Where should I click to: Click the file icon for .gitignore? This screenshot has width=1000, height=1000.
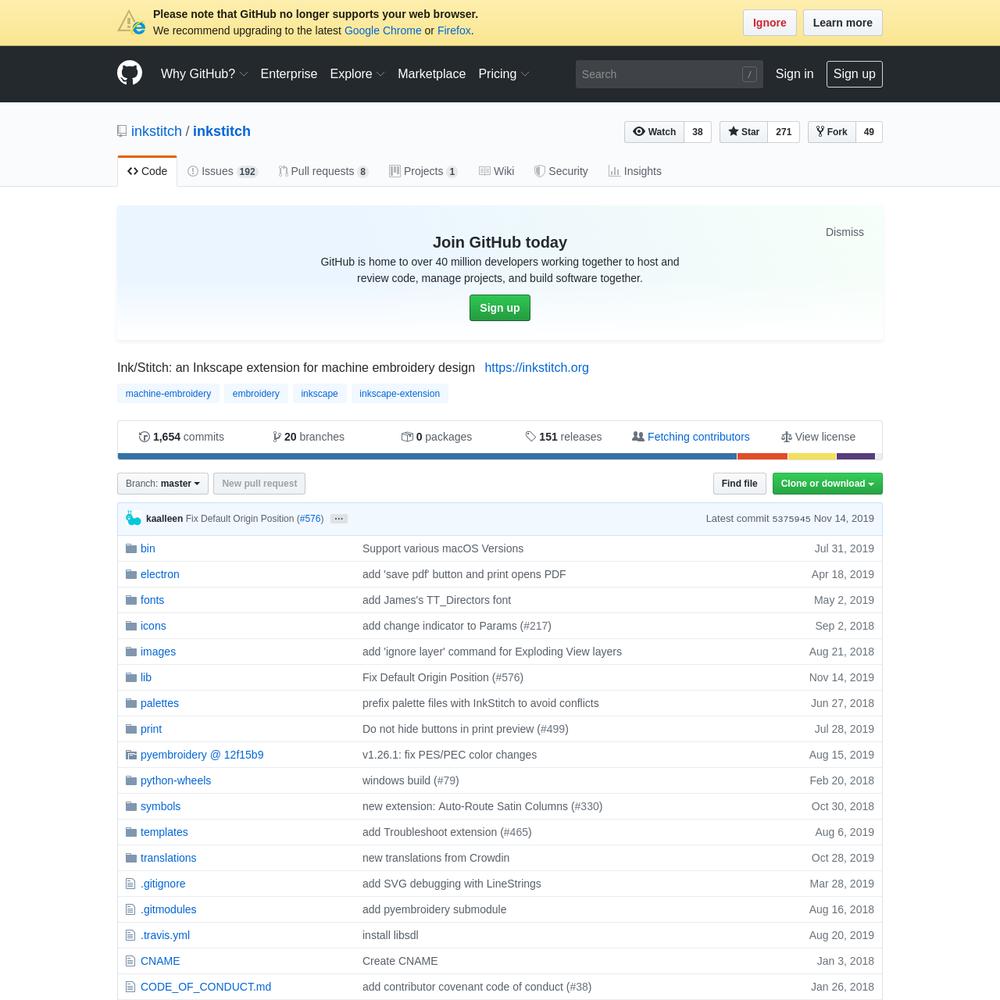[131, 883]
